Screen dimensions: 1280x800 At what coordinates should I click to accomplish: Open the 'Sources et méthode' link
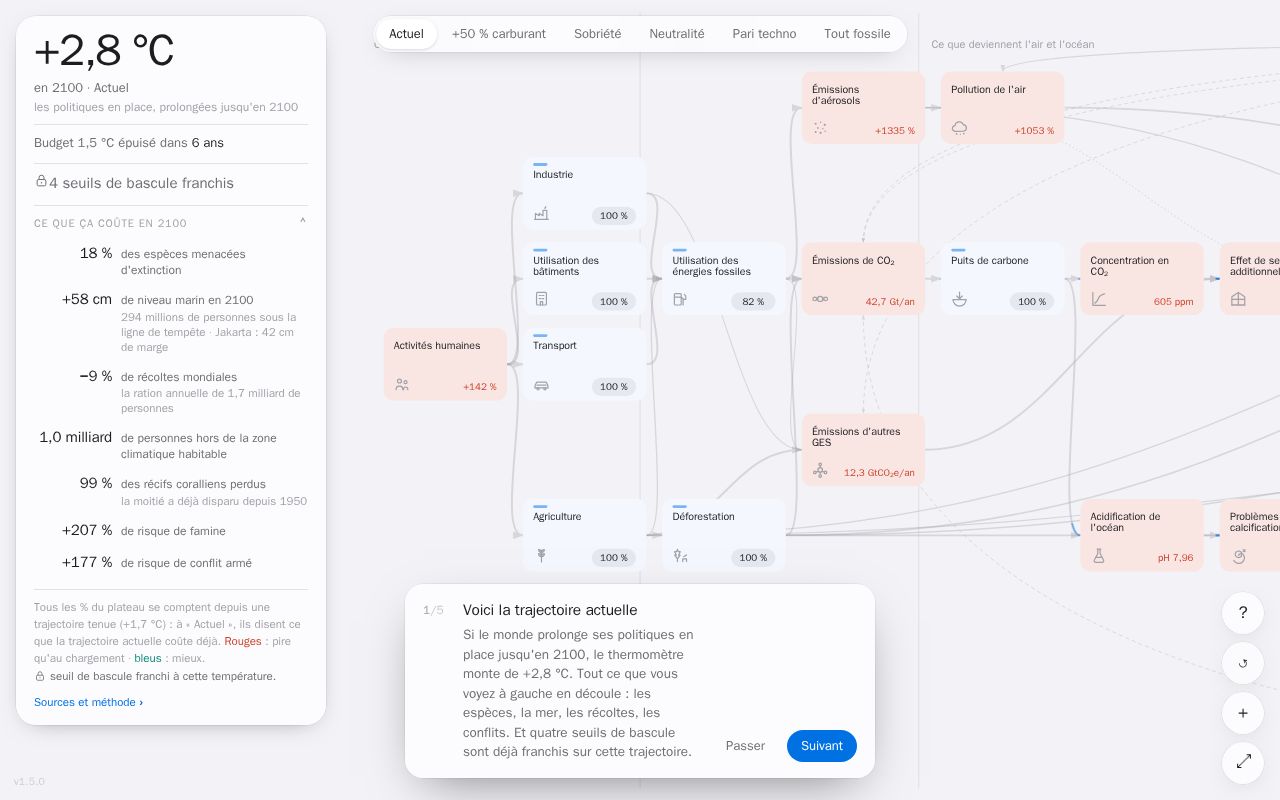(x=88, y=702)
